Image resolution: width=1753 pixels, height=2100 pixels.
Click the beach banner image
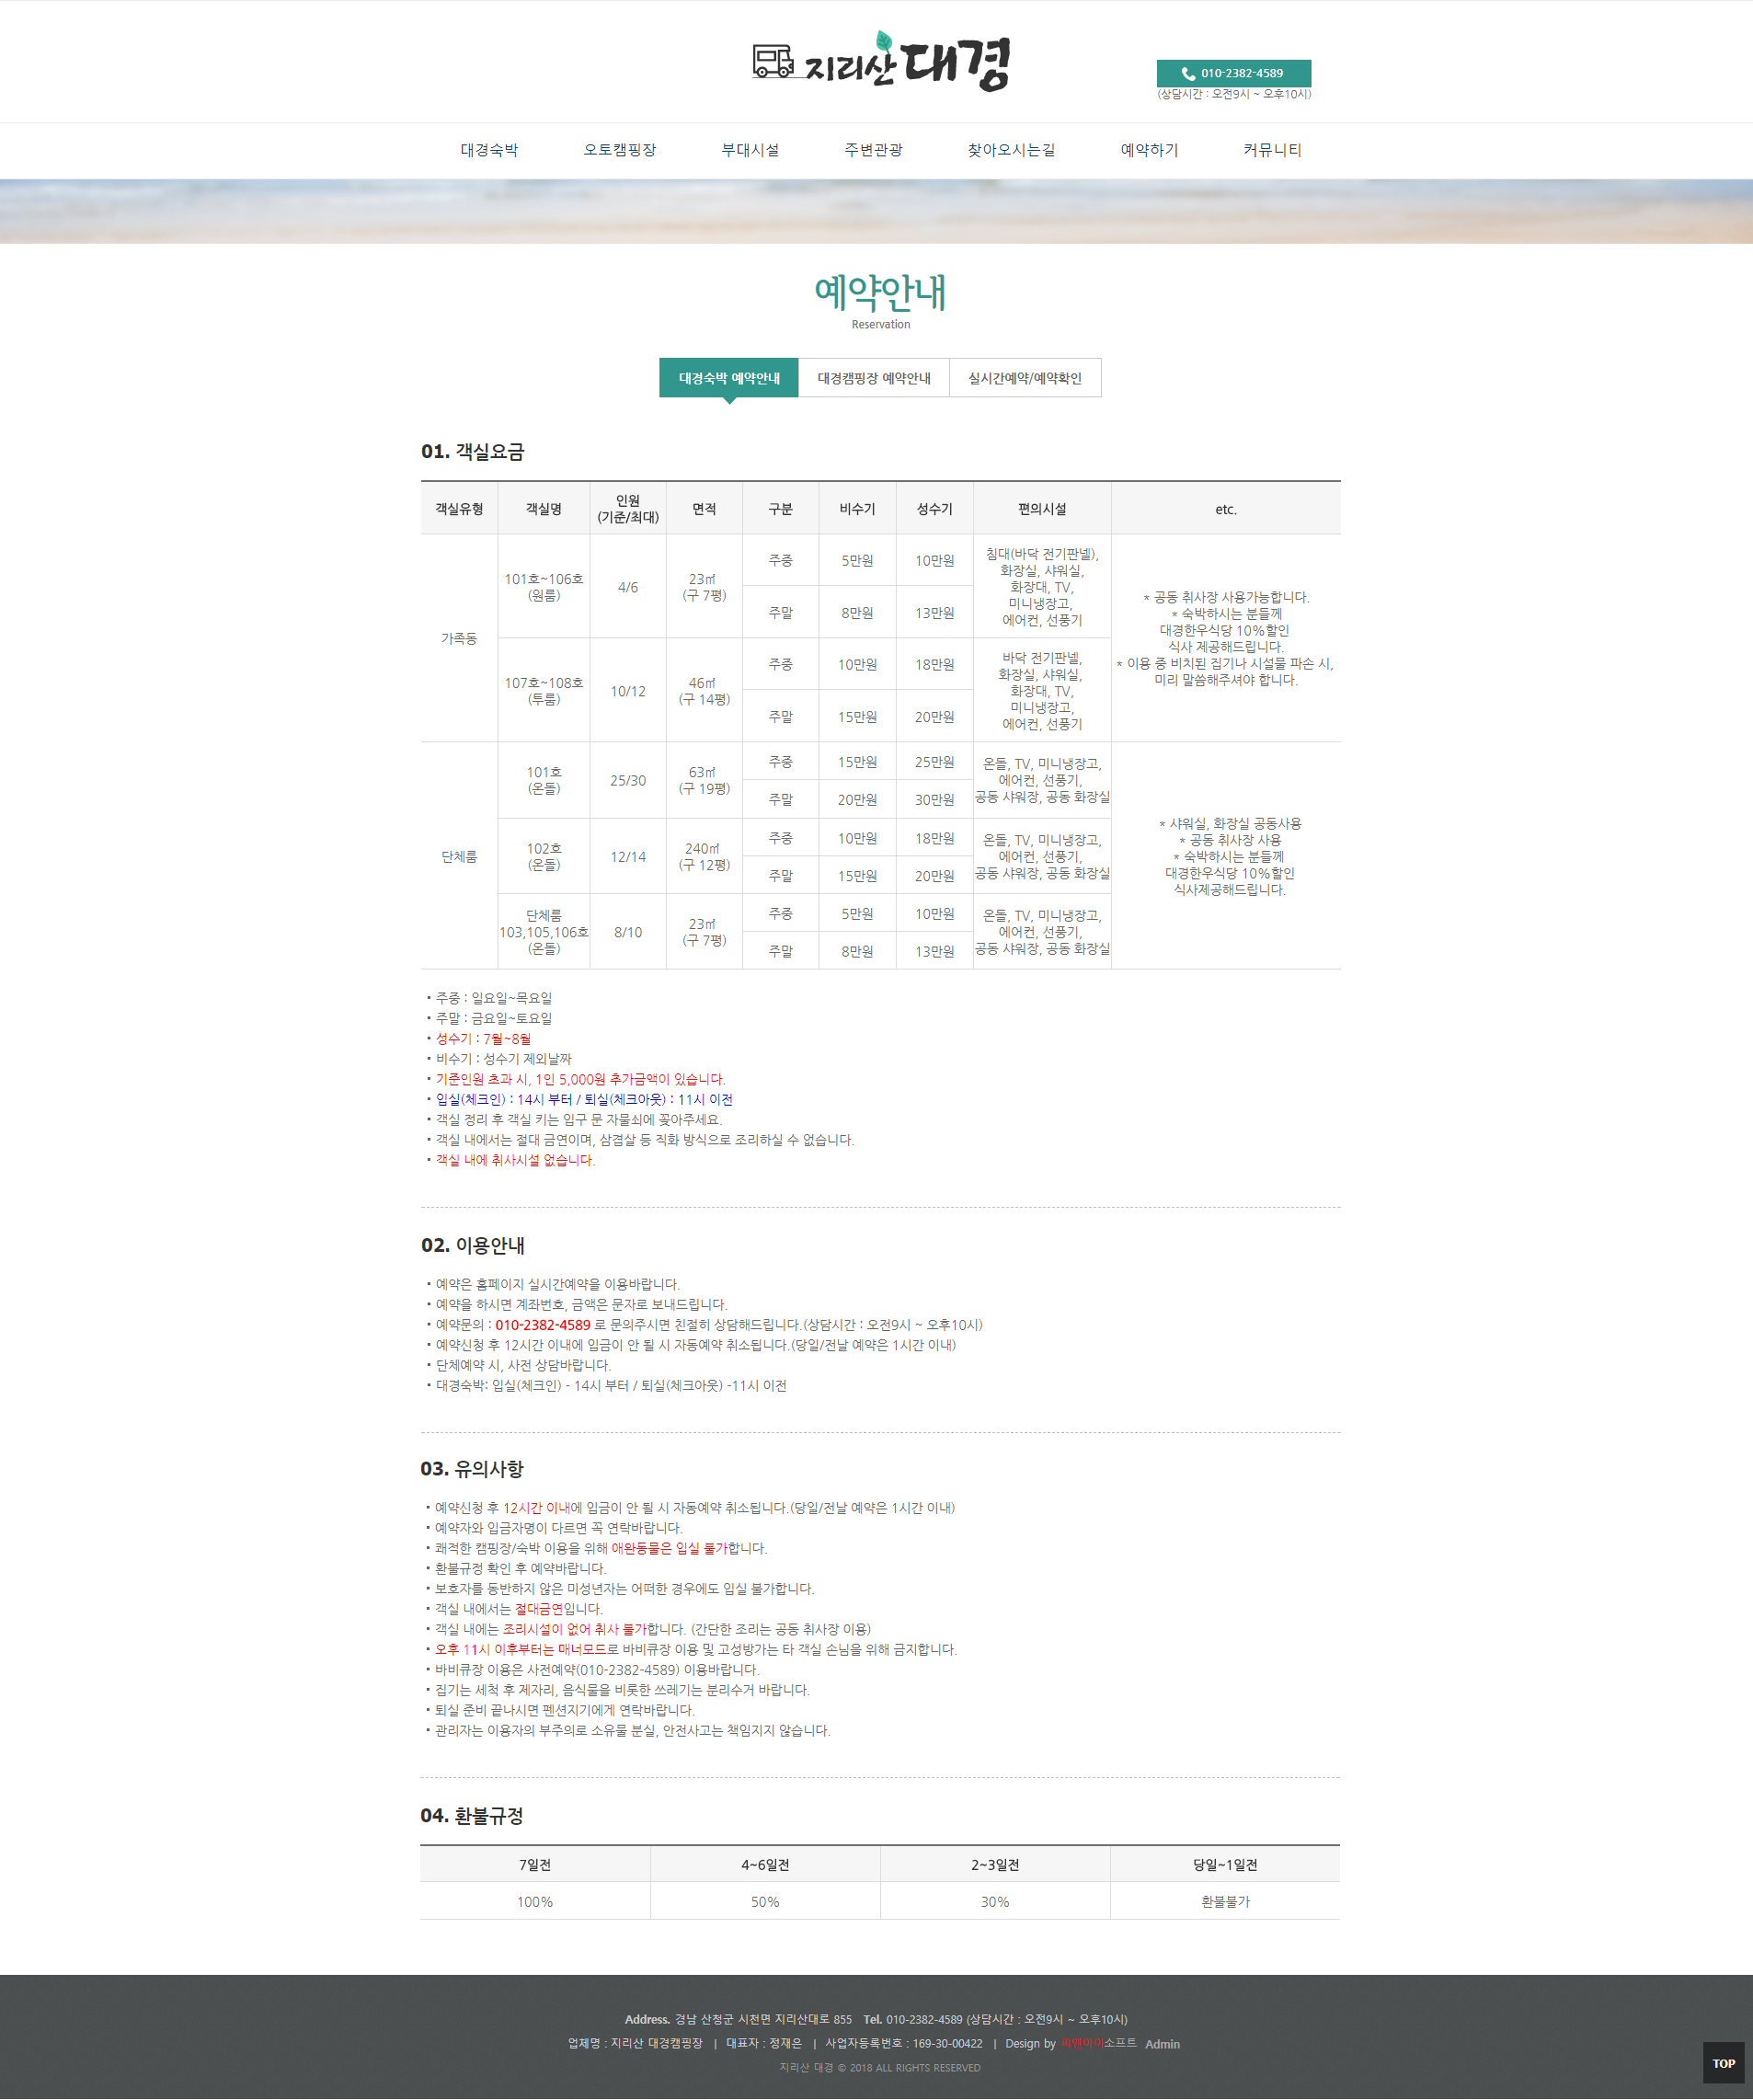click(876, 211)
